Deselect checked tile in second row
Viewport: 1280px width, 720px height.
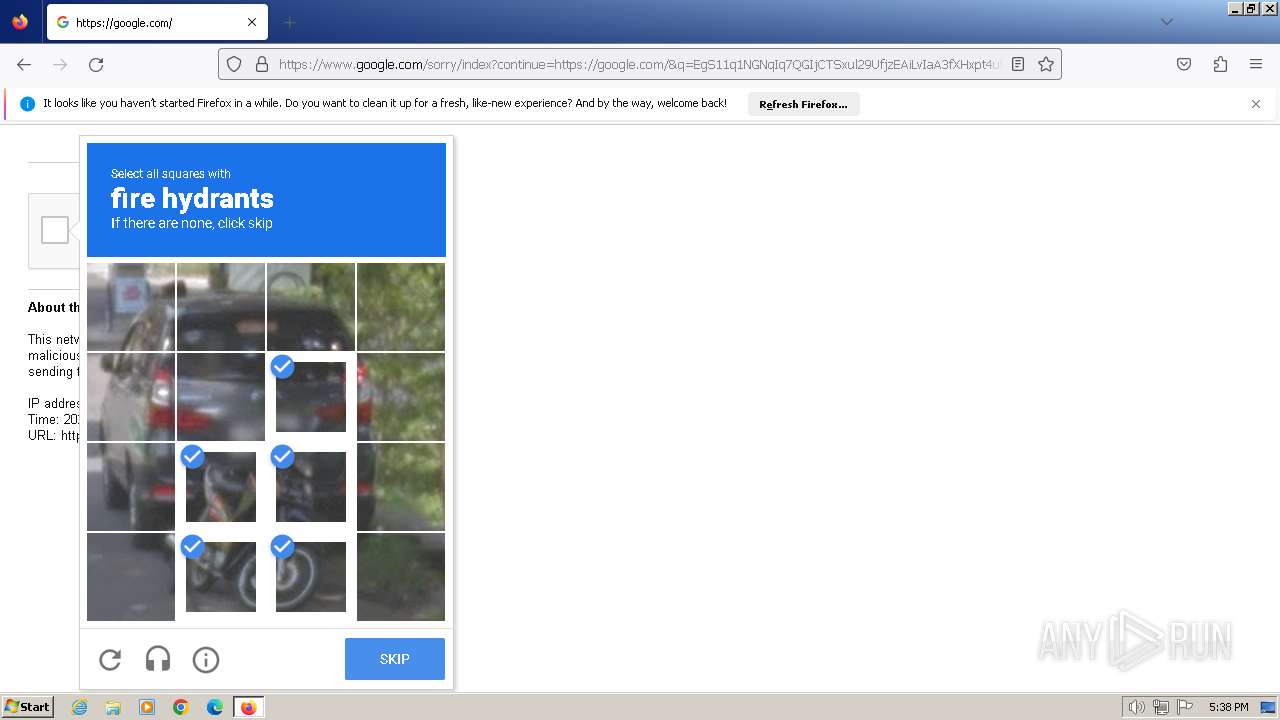pyautogui.click(x=311, y=397)
